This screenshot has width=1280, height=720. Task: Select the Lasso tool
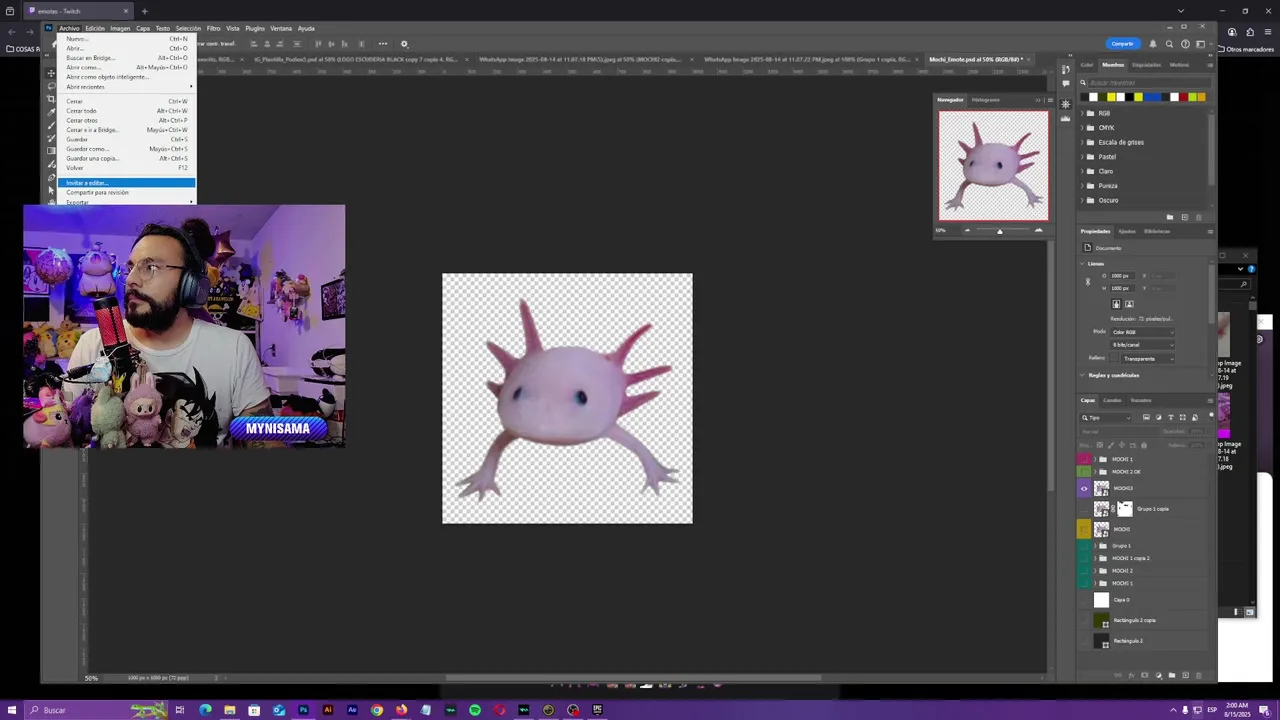(51, 86)
